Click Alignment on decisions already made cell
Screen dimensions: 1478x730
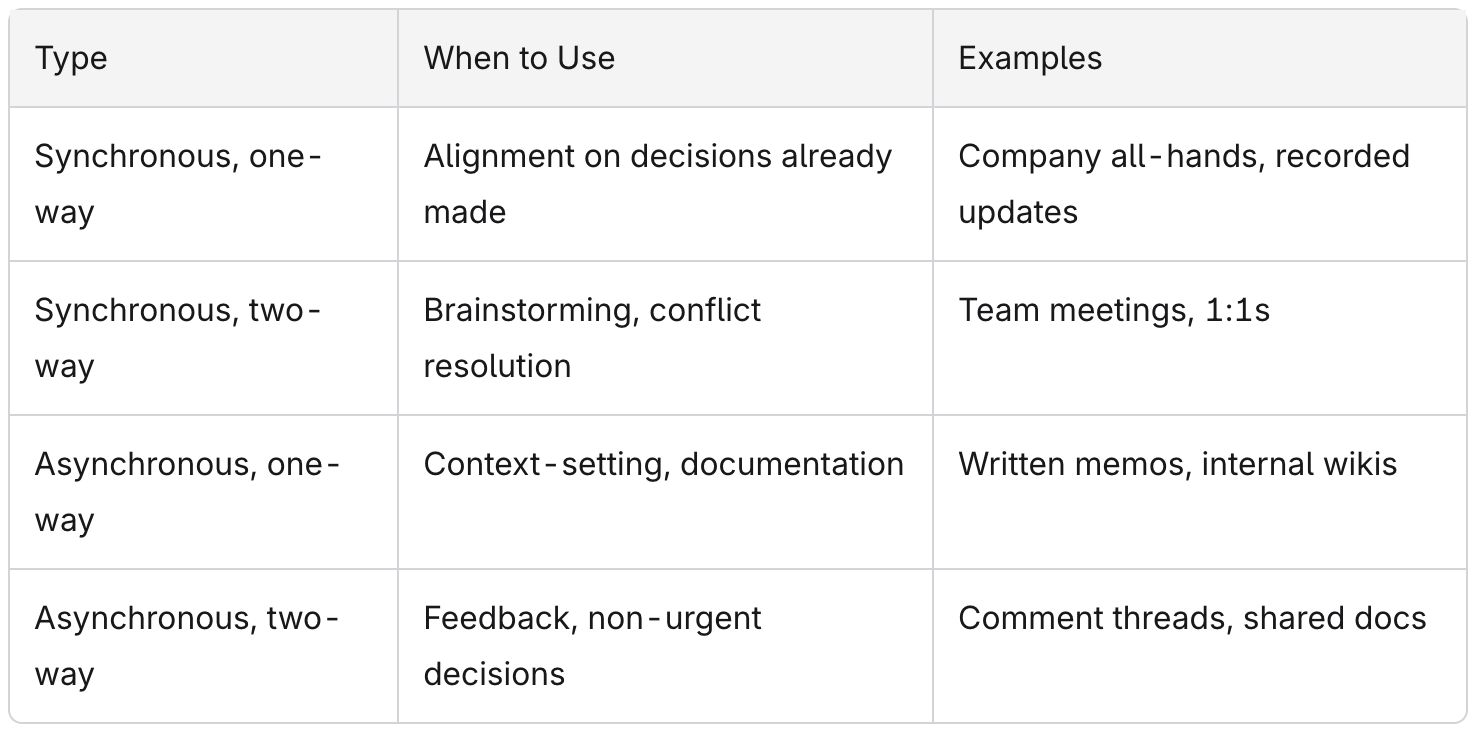coord(665,184)
